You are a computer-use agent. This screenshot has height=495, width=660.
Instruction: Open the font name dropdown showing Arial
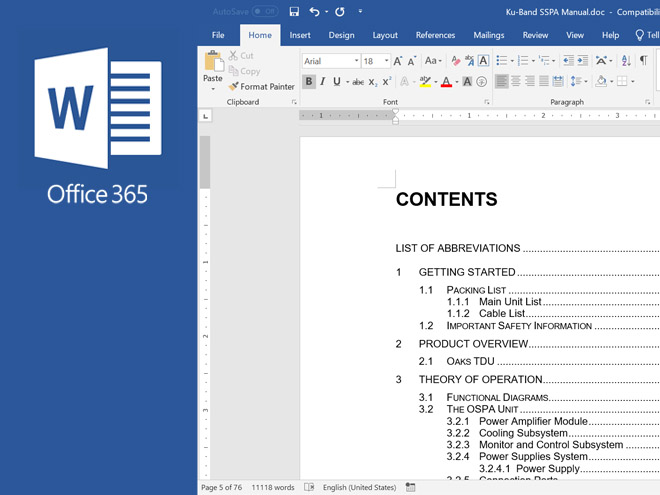click(x=354, y=61)
